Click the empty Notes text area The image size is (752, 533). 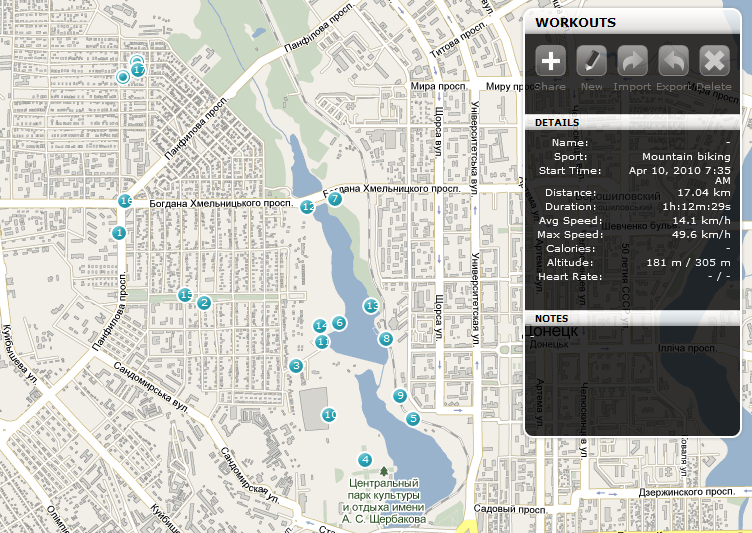tap(637, 380)
